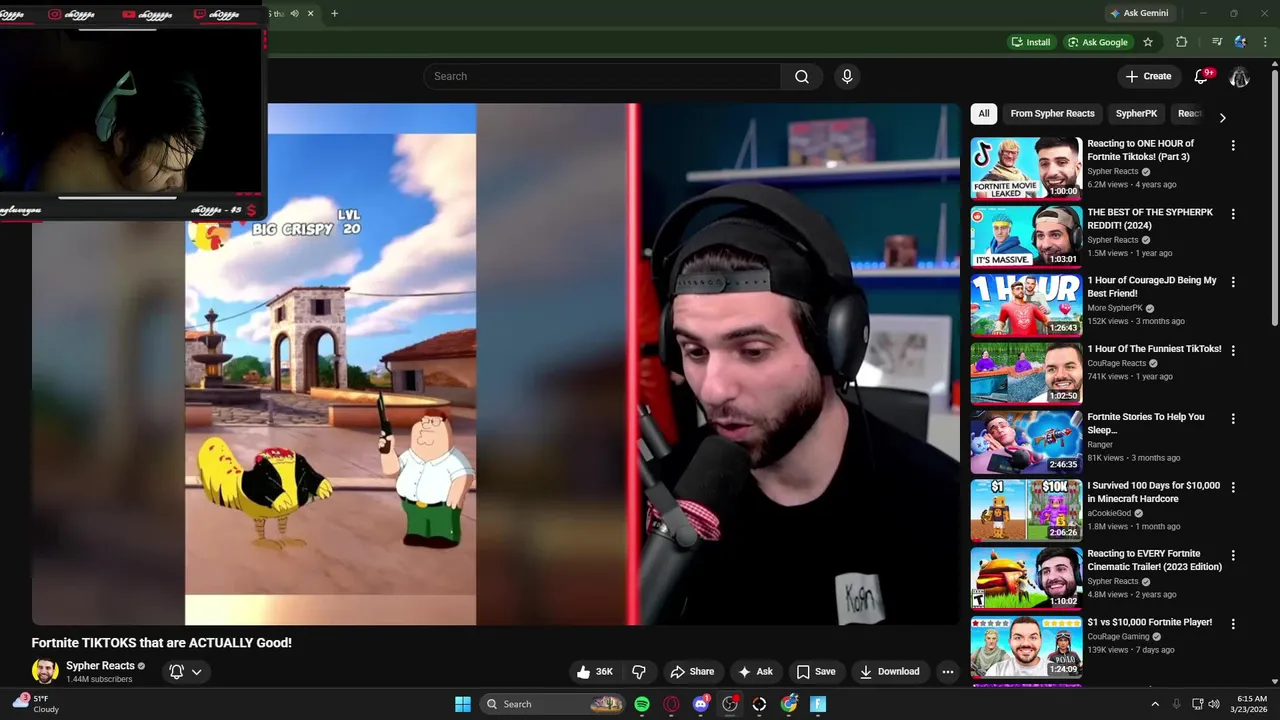Start voice search with the microphone icon
1280x720 pixels.
pyautogui.click(x=847, y=77)
